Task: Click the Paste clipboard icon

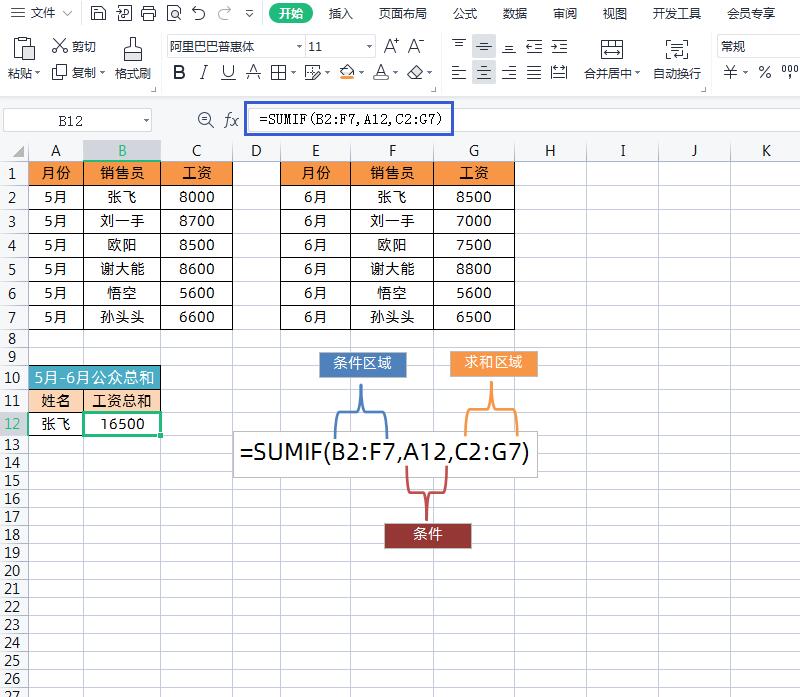Action: [23, 49]
